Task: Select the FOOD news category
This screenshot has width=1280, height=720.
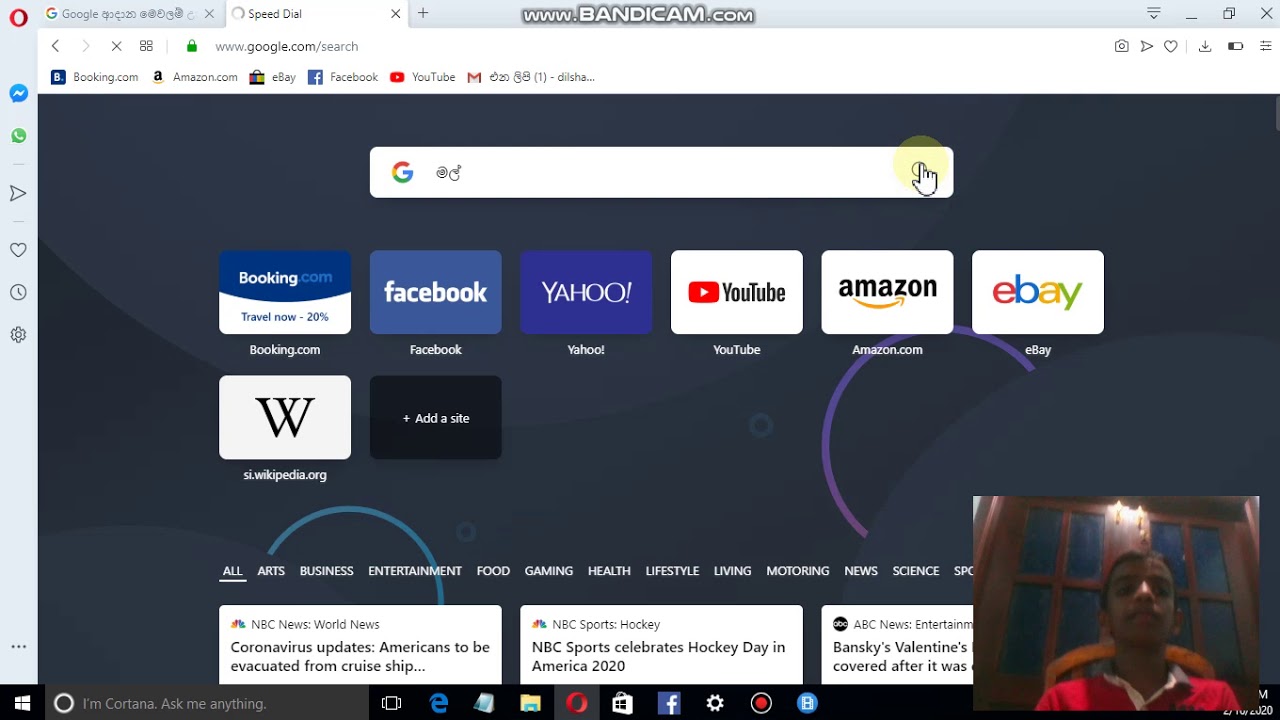Action: [x=493, y=571]
